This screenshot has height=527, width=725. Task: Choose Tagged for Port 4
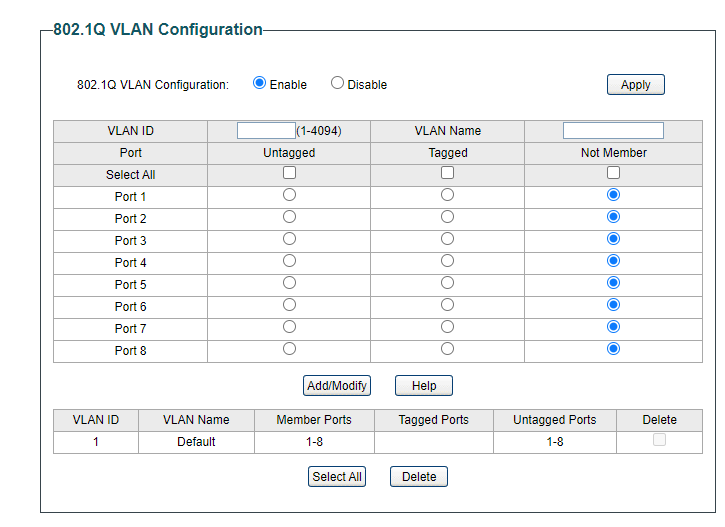pos(447,261)
